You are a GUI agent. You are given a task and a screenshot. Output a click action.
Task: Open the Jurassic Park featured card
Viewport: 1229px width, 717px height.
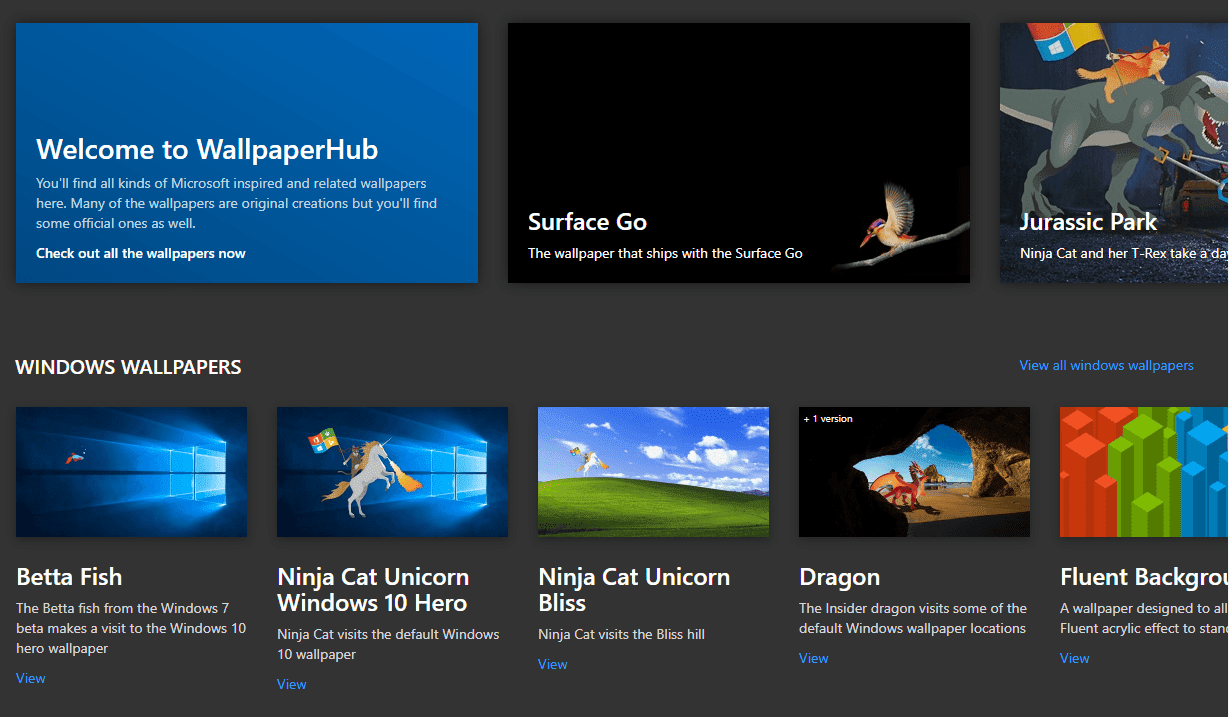tap(1113, 152)
